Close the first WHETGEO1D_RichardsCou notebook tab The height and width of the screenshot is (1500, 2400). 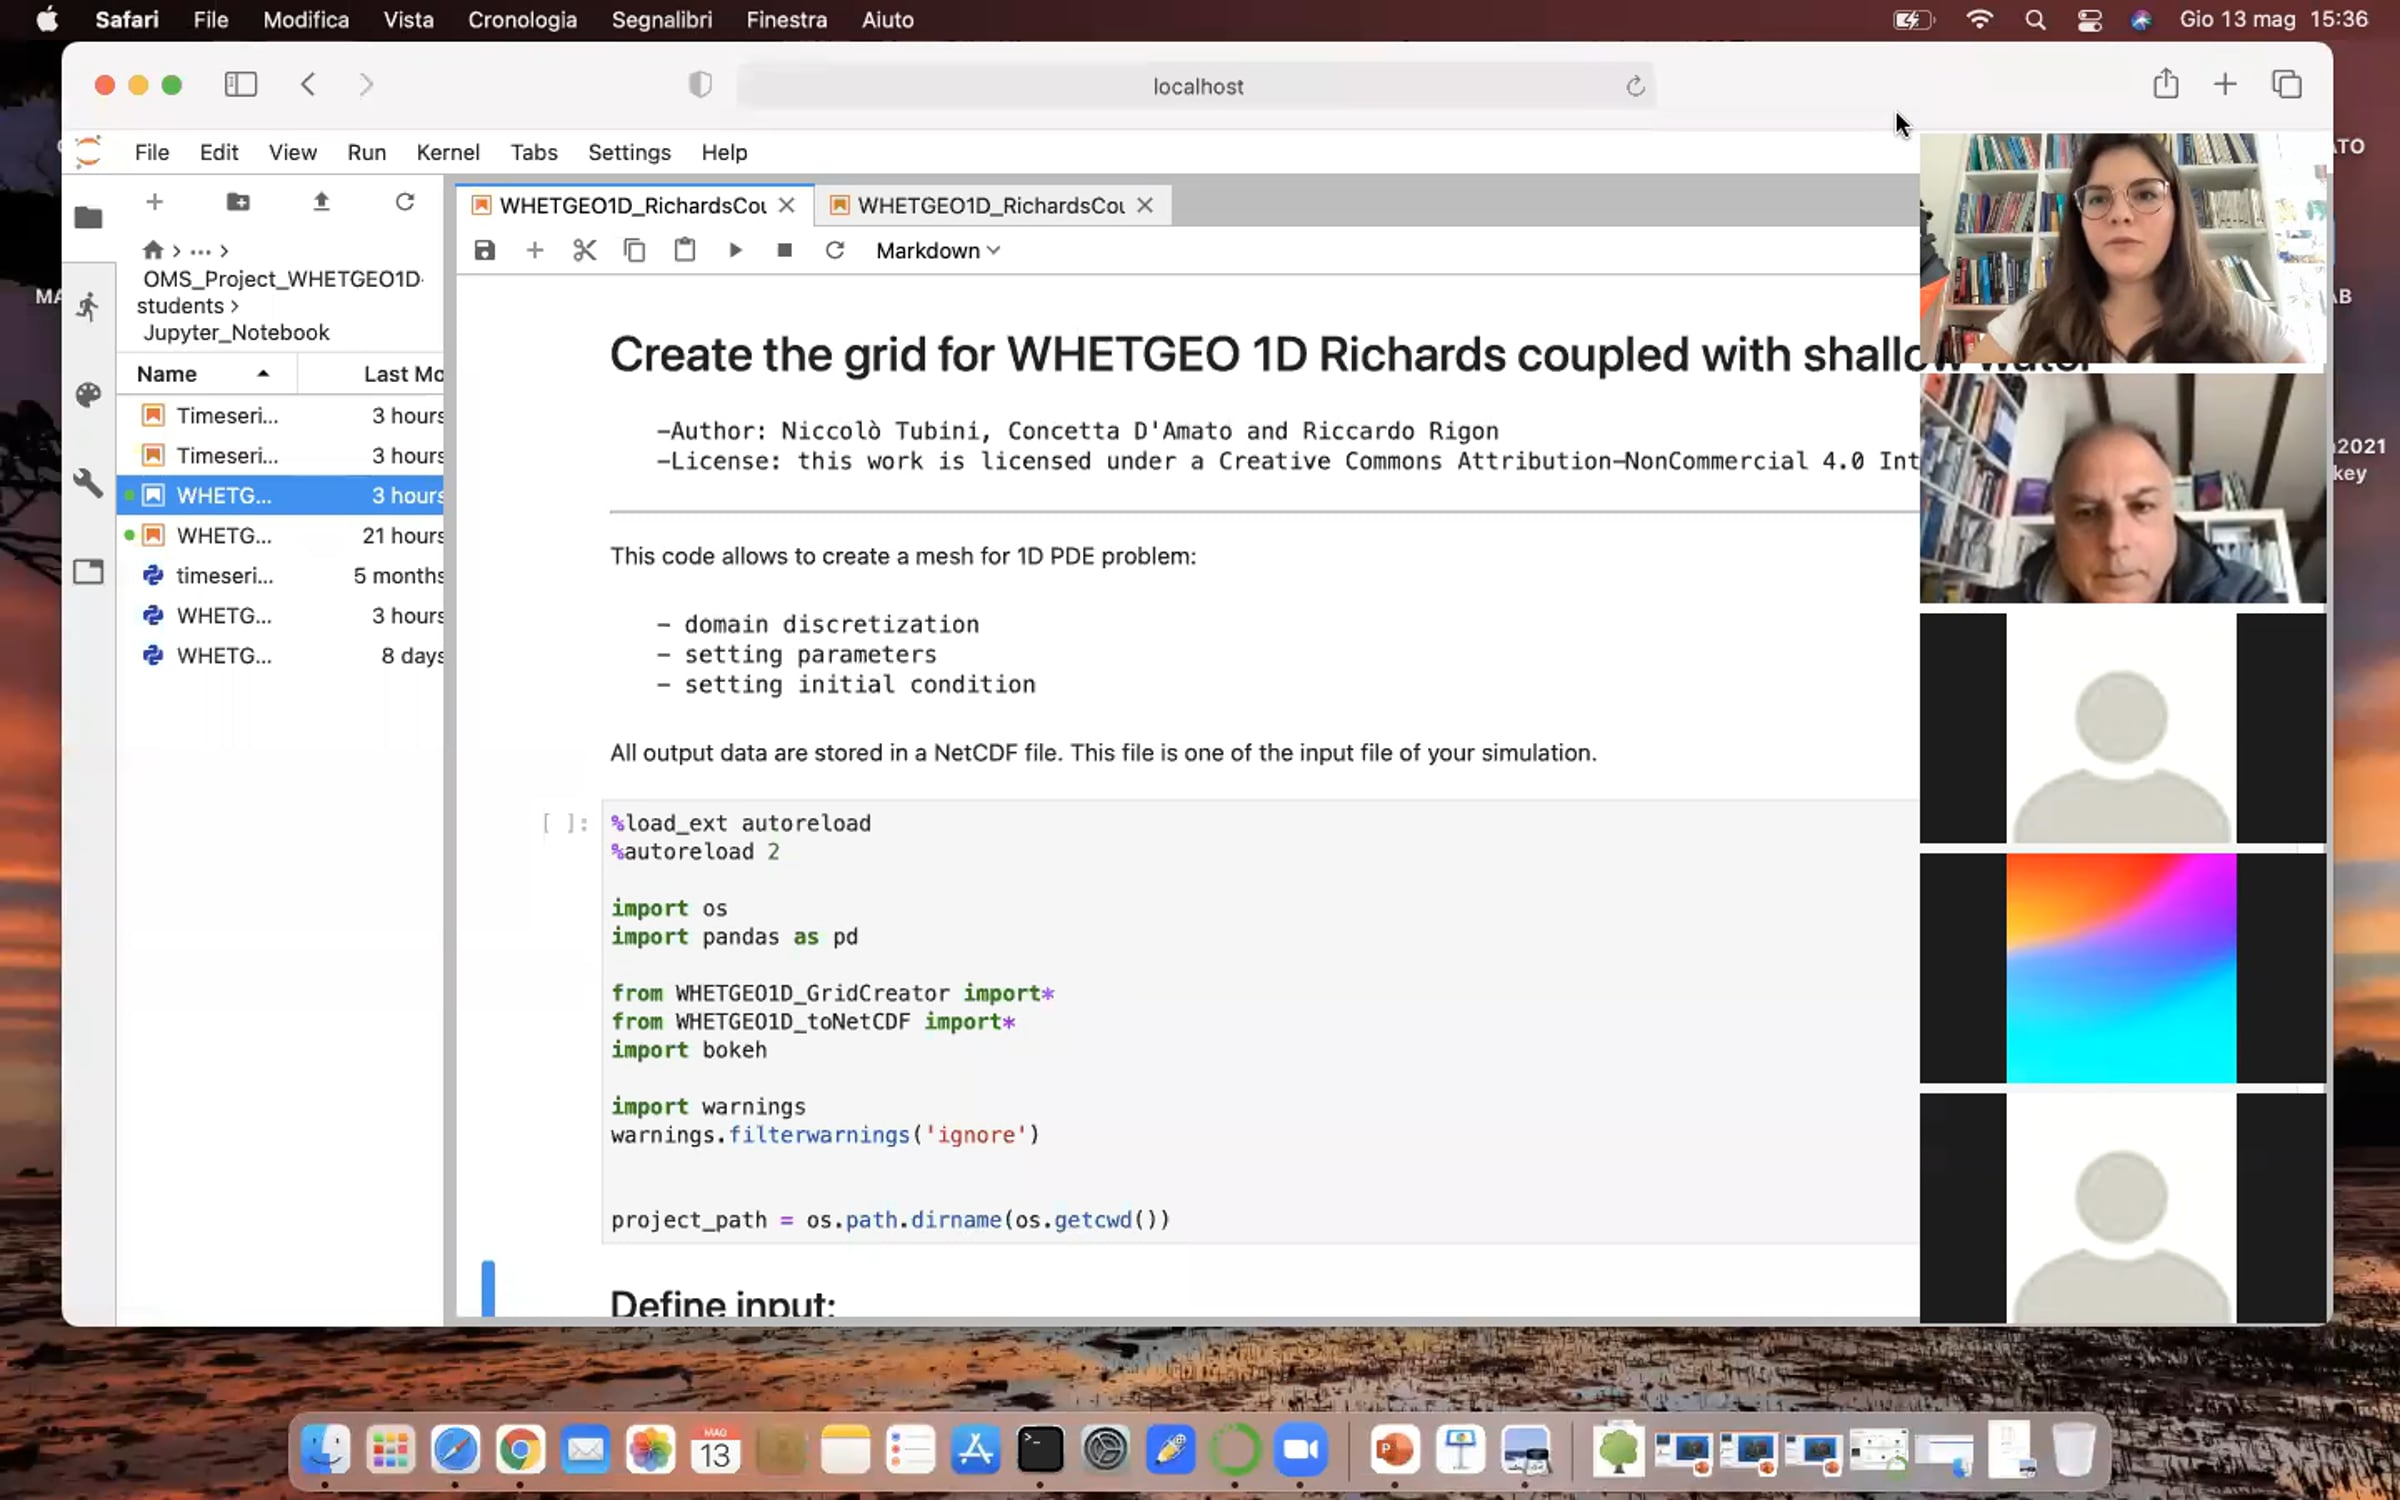point(787,205)
